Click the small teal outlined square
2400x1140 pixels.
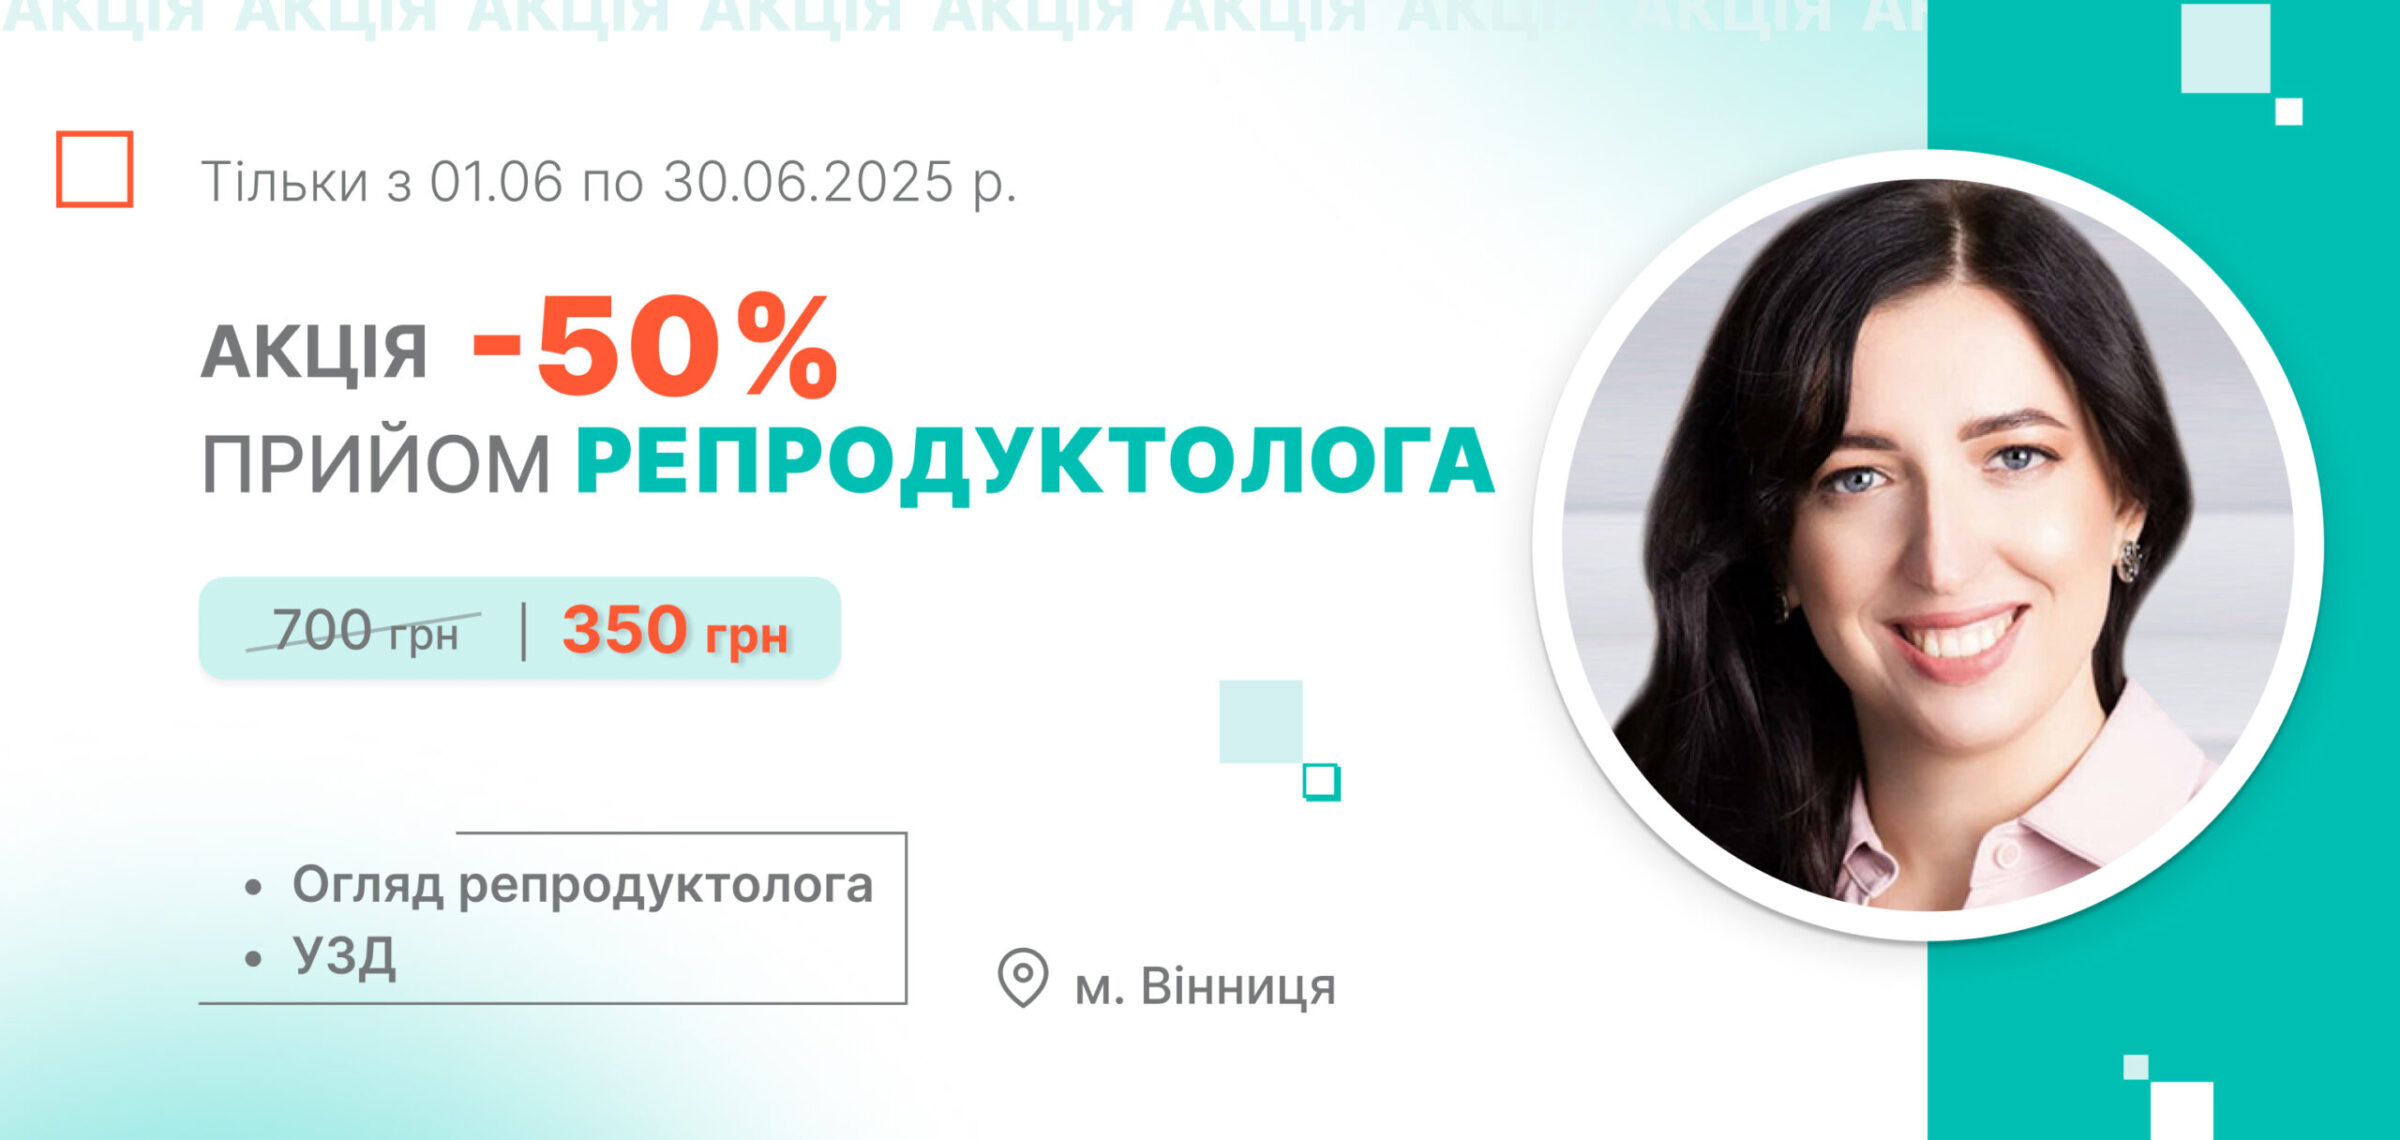click(x=1321, y=782)
